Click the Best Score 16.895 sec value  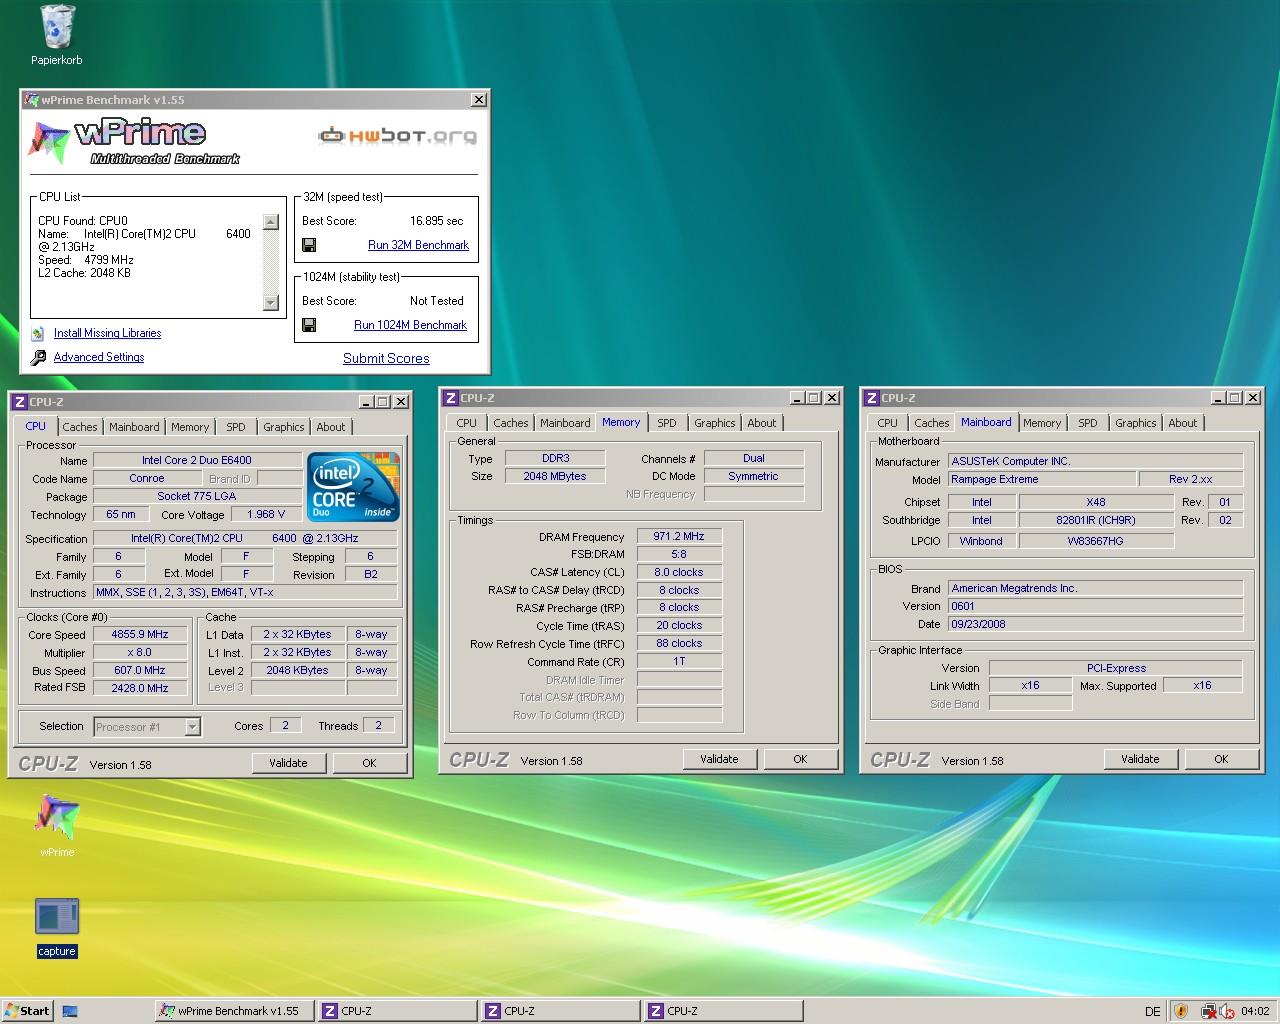point(437,221)
